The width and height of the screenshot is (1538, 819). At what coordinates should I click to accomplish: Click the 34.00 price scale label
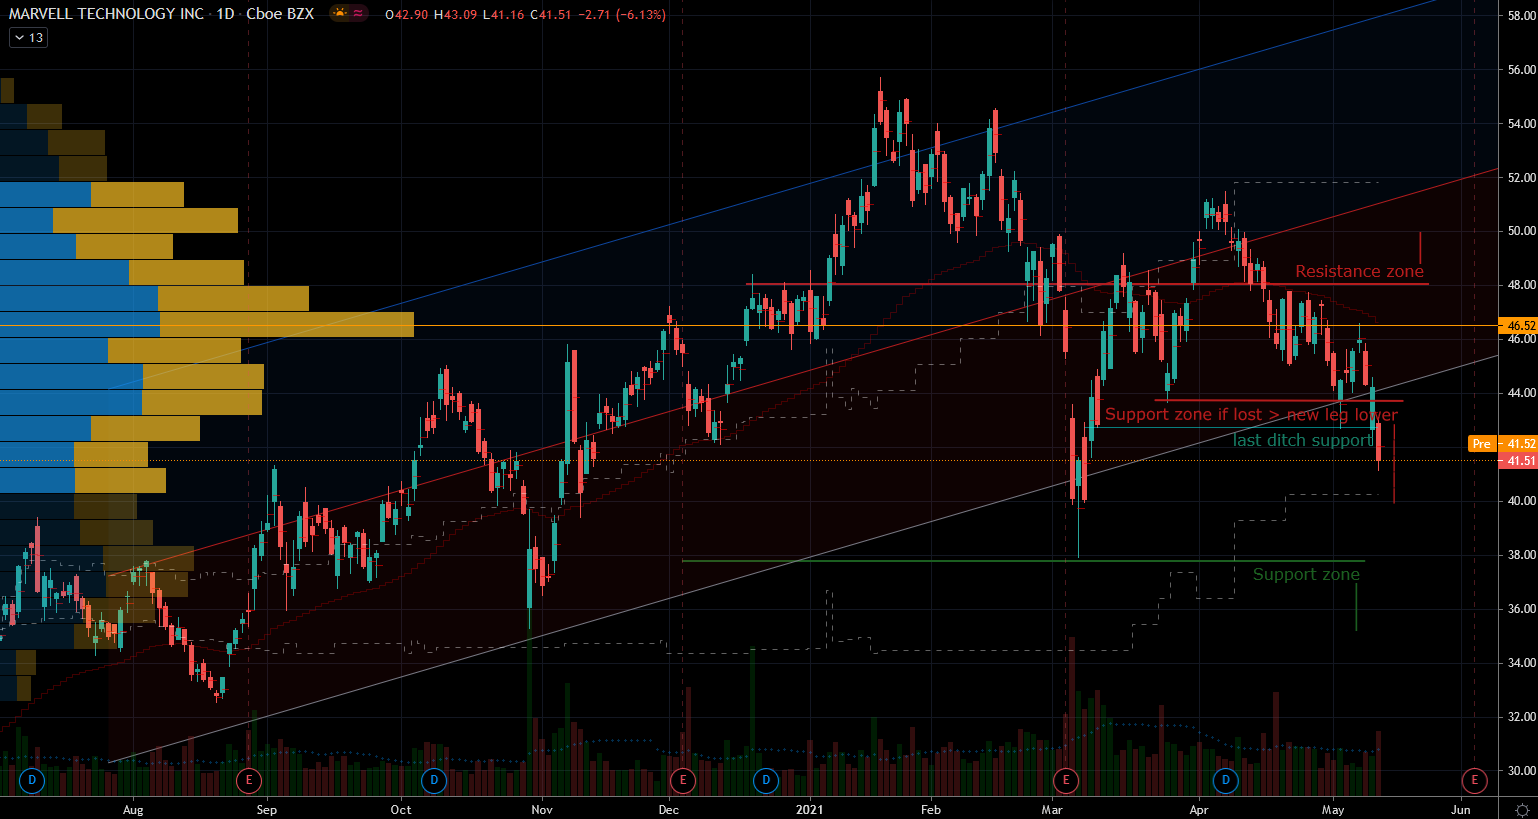[1522, 663]
